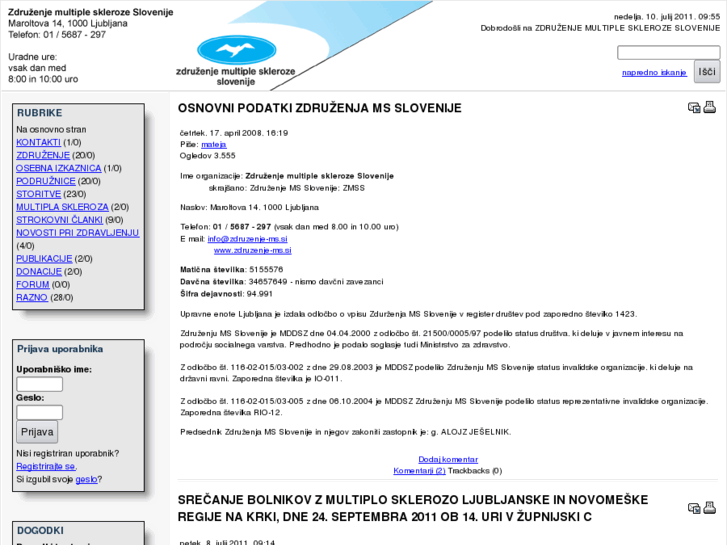This screenshot has width=727, height=545.
Task: Click the Telefon: 01 / 5687 - 297 header text
Action: (57, 35)
